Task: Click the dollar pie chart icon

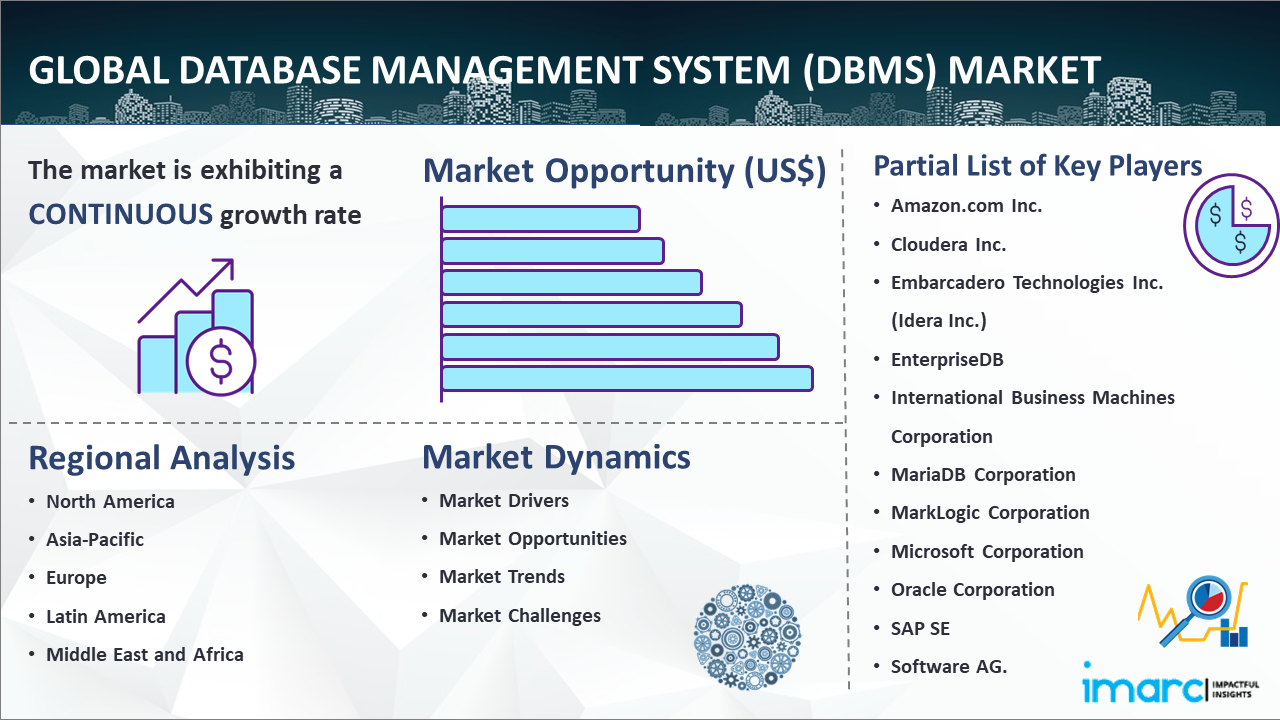Action: point(1230,226)
